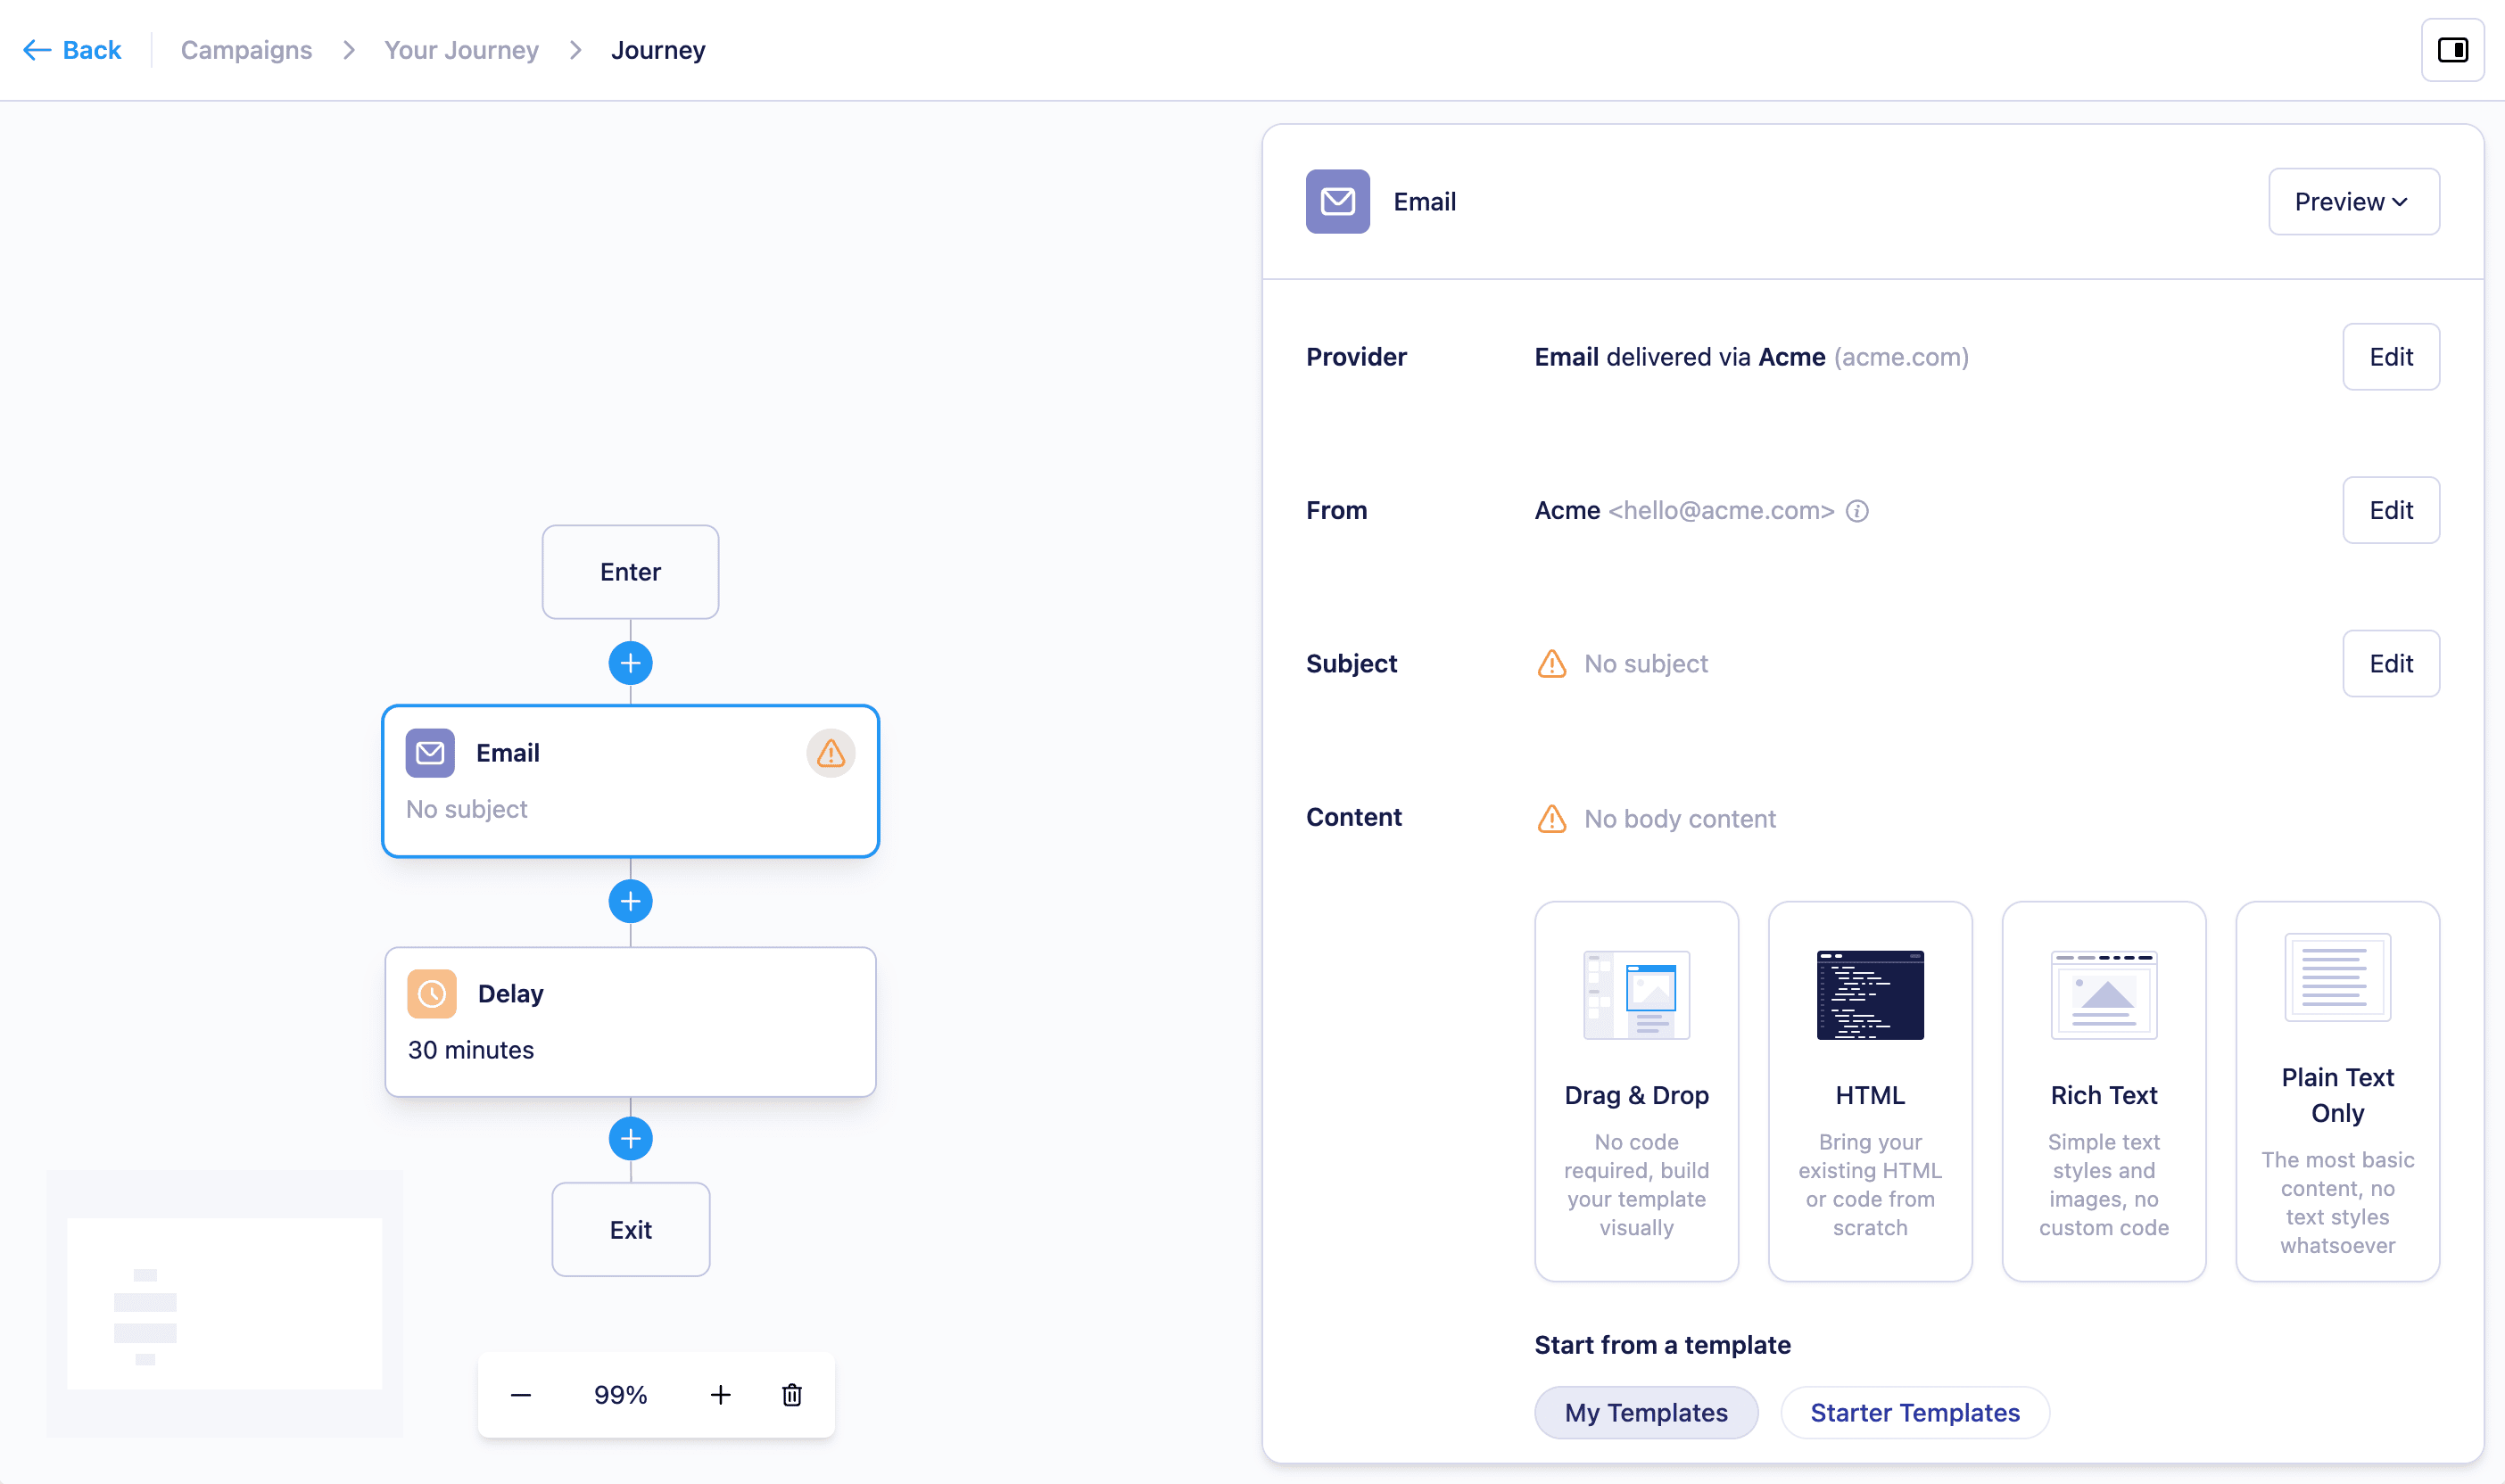This screenshot has height=1484, width=2505.
Task: Click the warning triangle beside No subject
Action: click(1551, 663)
